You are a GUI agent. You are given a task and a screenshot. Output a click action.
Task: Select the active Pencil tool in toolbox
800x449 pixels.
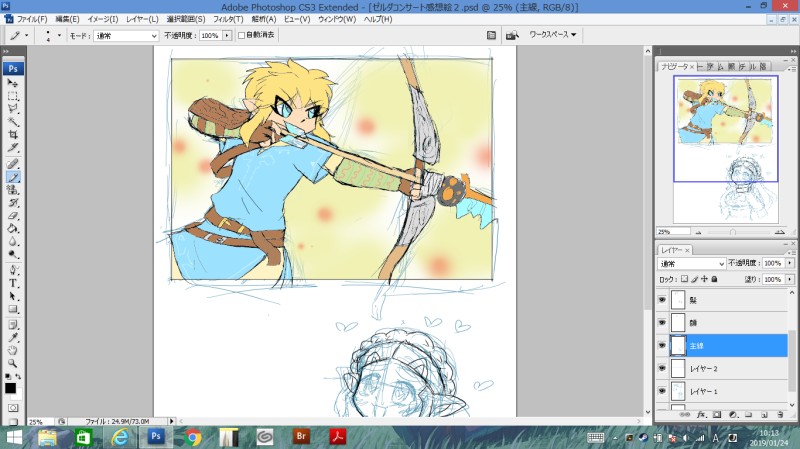click(x=13, y=177)
